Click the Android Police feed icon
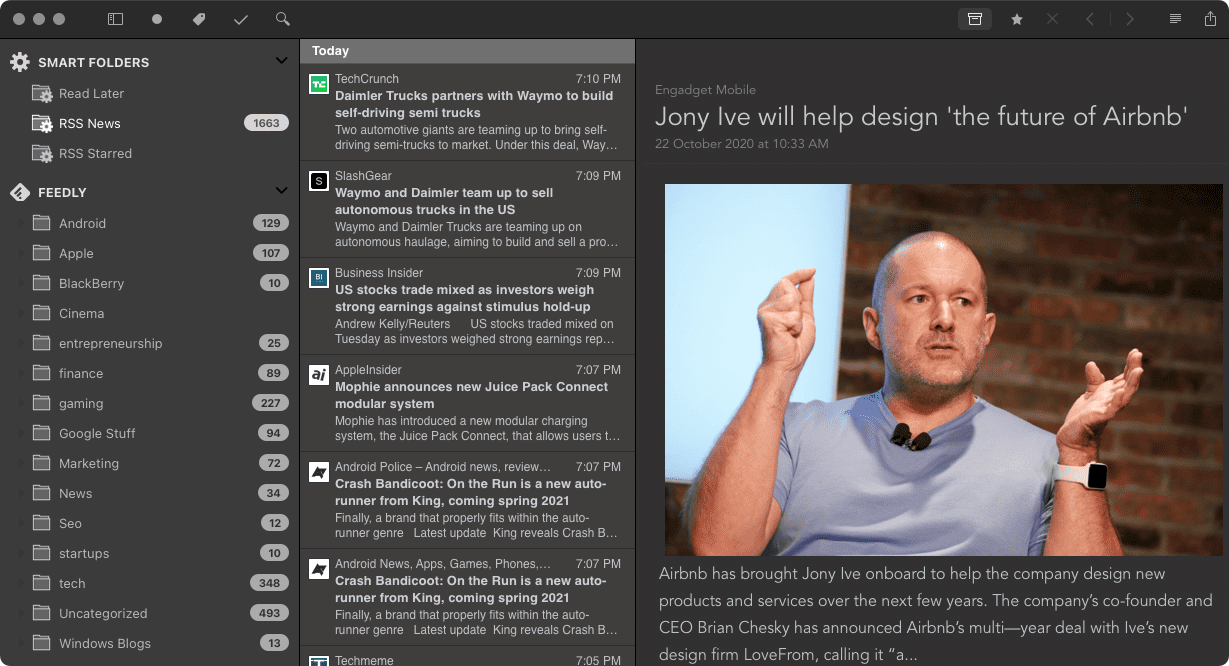1229x666 pixels. click(x=319, y=472)
